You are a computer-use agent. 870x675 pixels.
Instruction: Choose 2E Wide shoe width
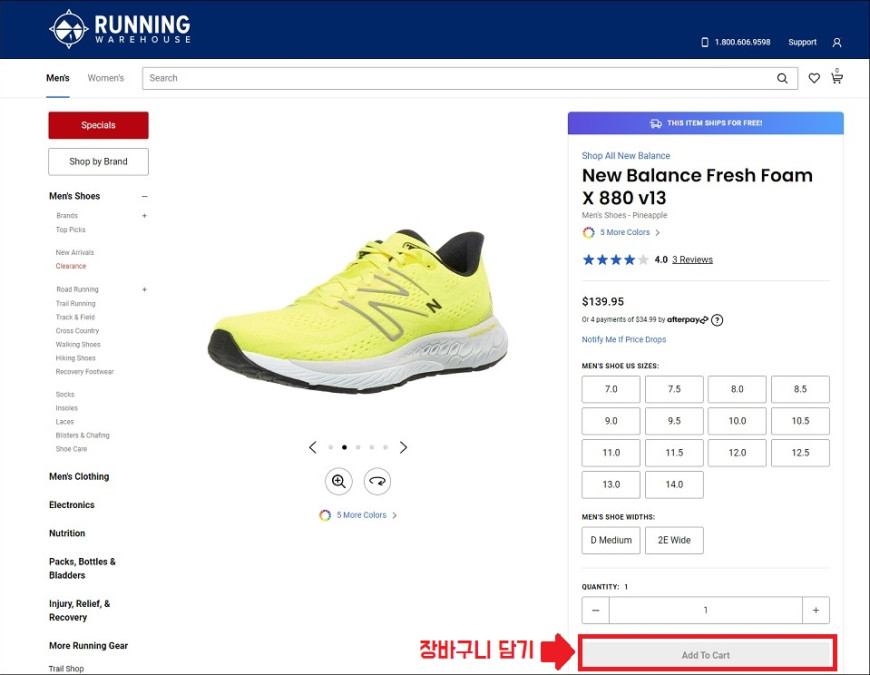[674, 540]
